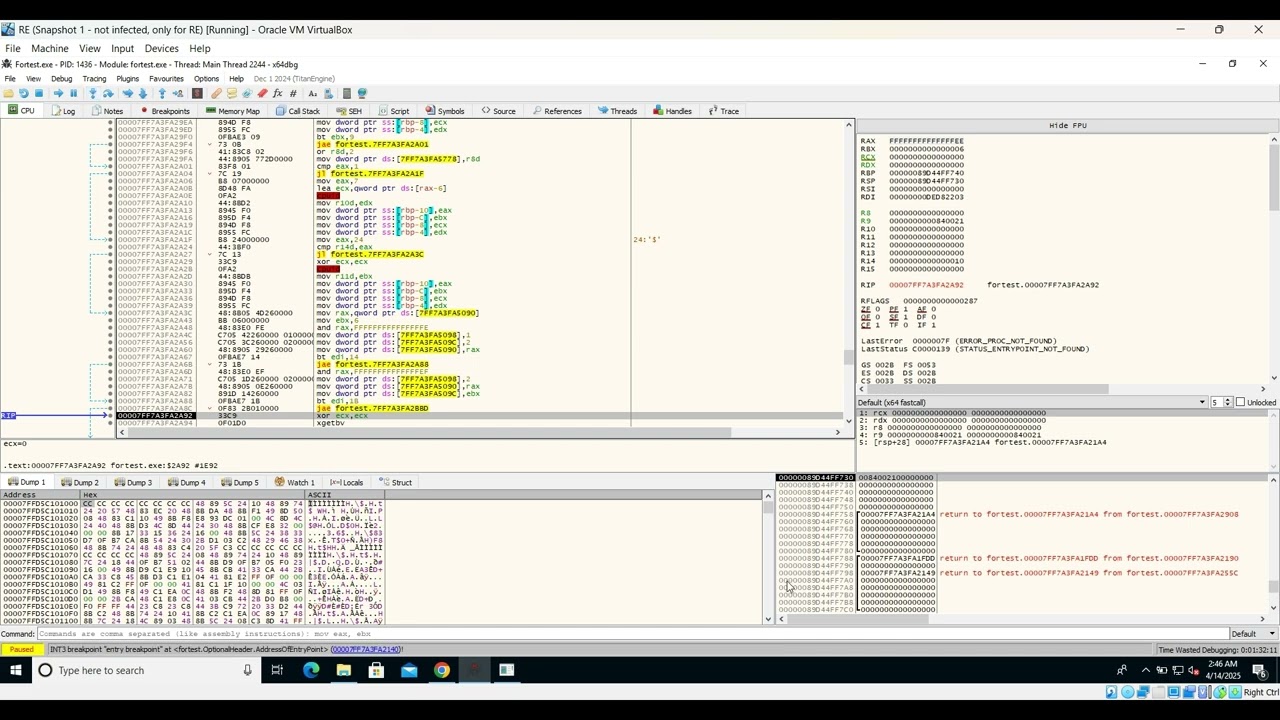Switch to the Breakpoints tab

(x=165, y=111)
